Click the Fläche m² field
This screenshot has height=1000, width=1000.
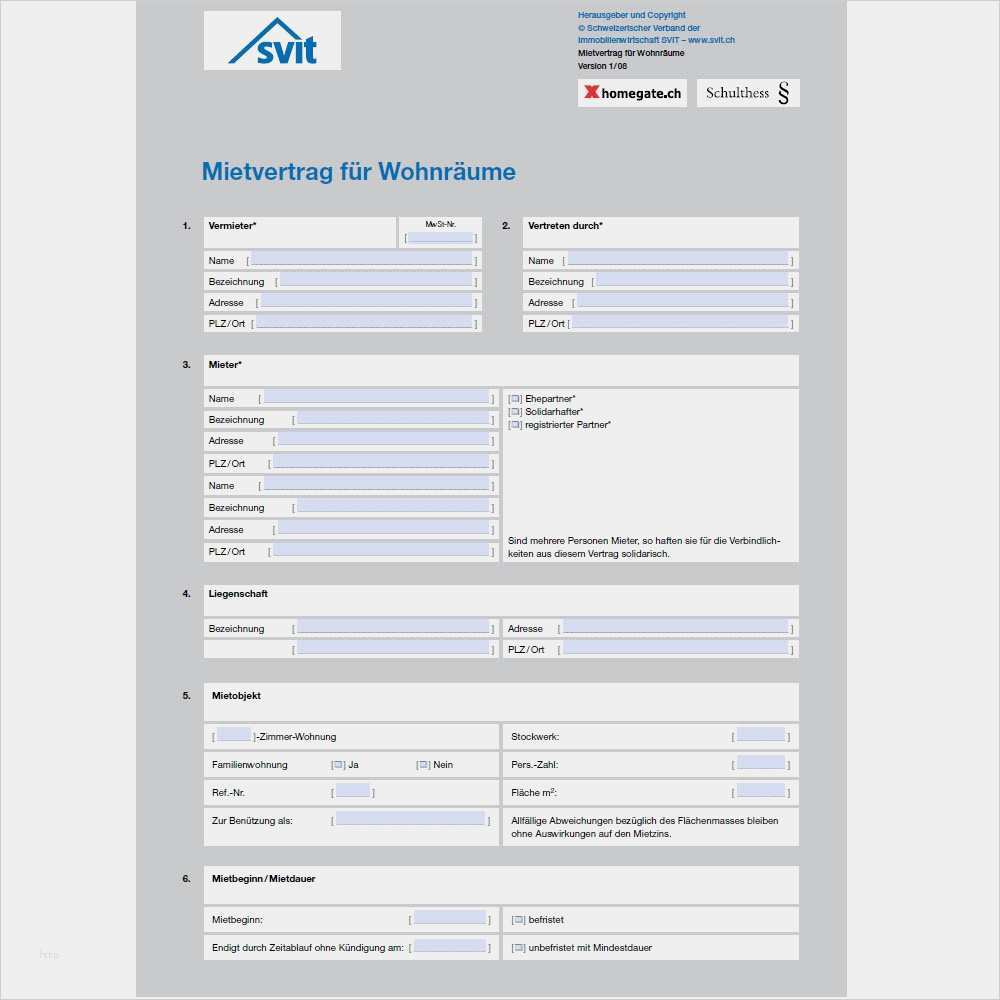[760, 792]
